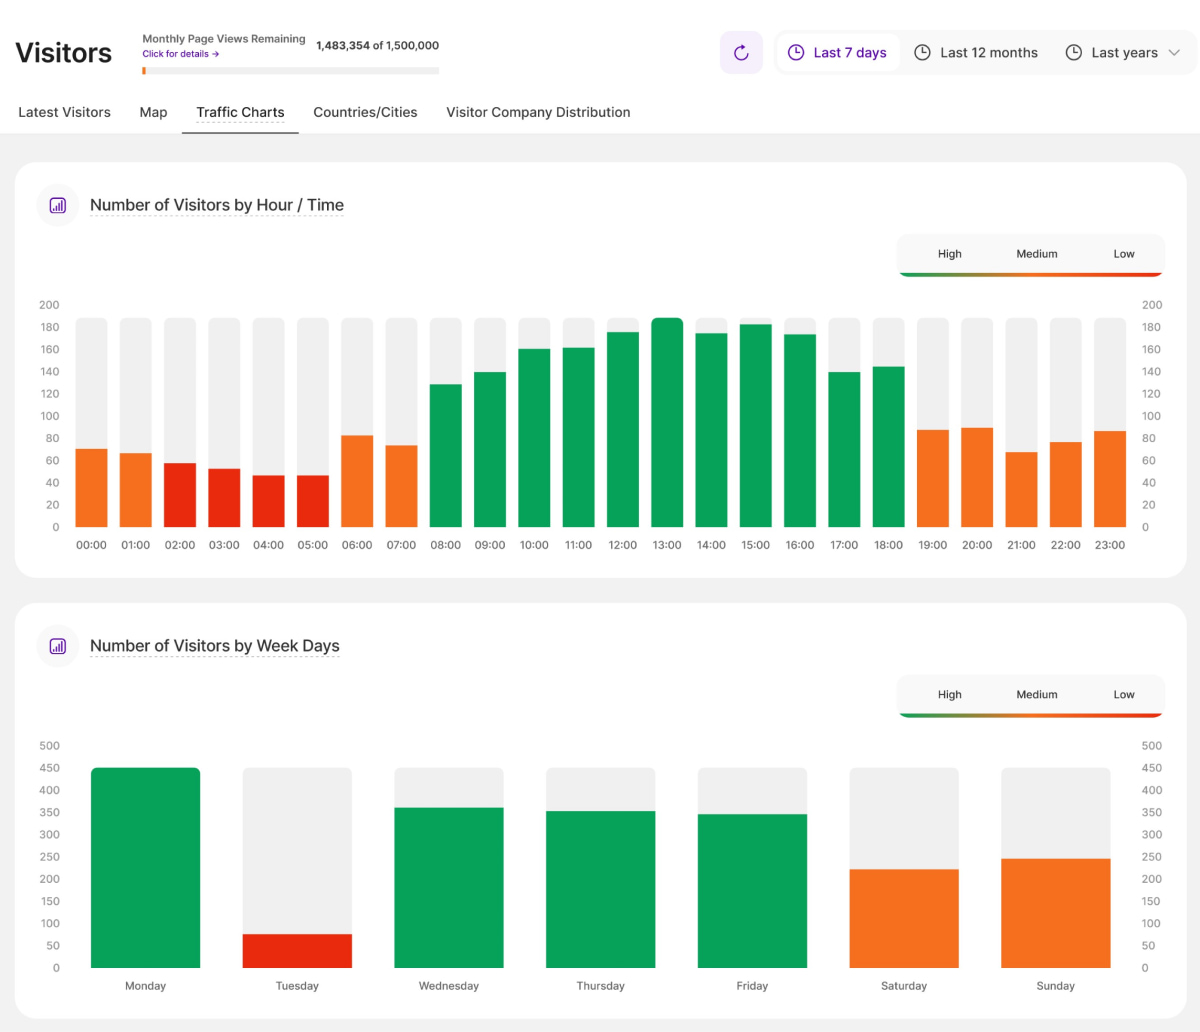Click the Low label in weekday chart legend
The height and width of the screenshot is (1032, 1200).
(x=1123, y=694)
